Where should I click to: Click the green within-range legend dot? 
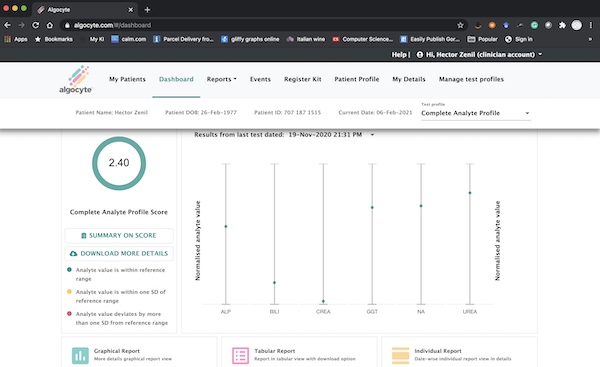pyautogui.click(x=69, y=269)
